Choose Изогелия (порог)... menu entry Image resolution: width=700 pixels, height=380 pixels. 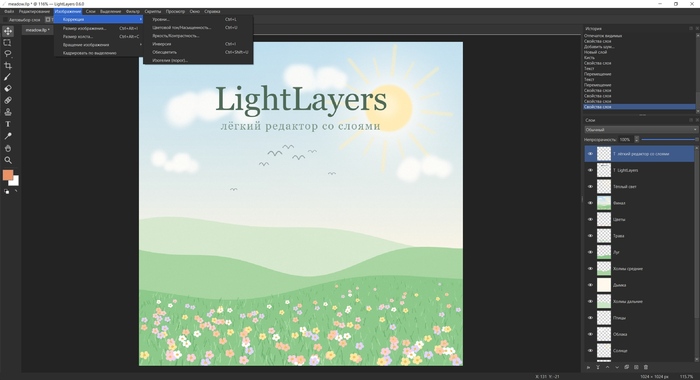198,60
